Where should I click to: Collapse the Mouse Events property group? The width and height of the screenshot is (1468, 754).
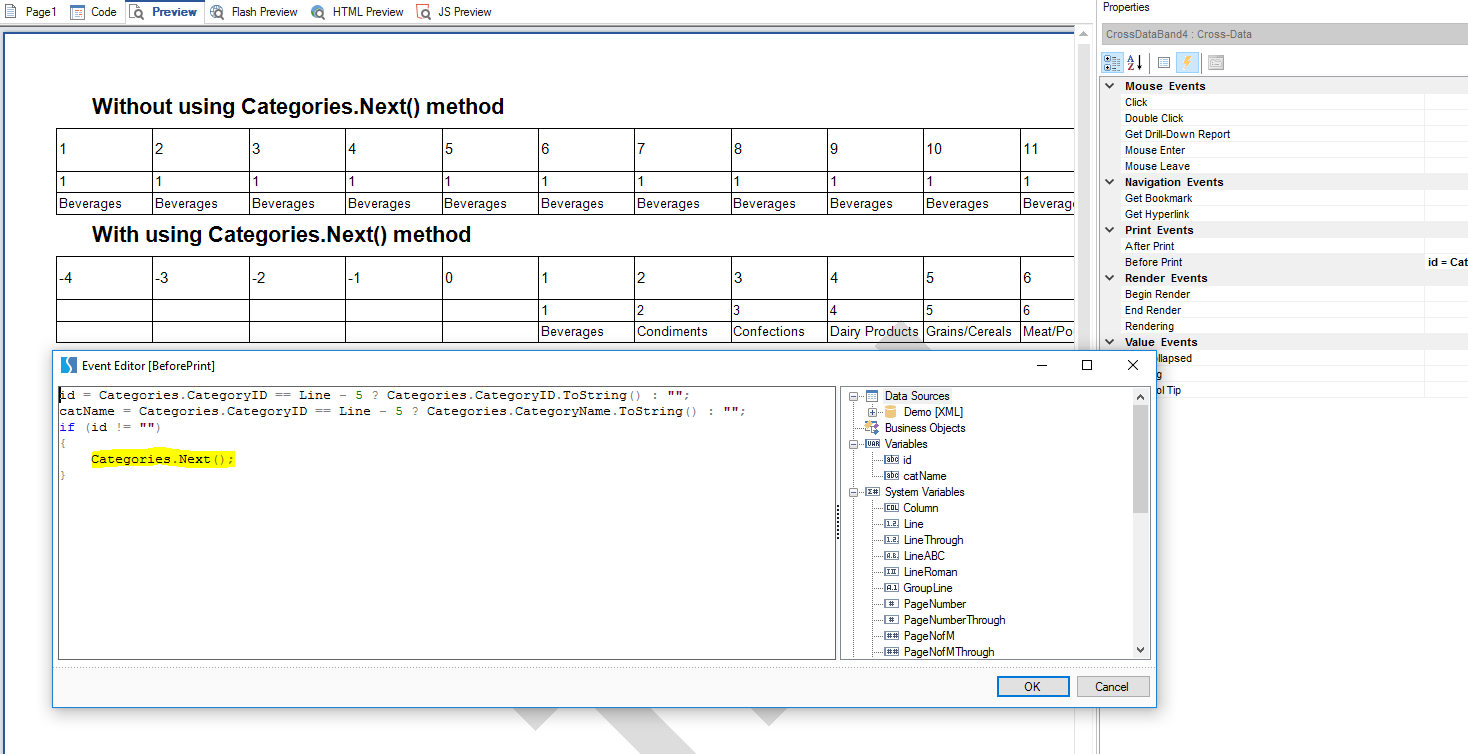[1109, 86]
